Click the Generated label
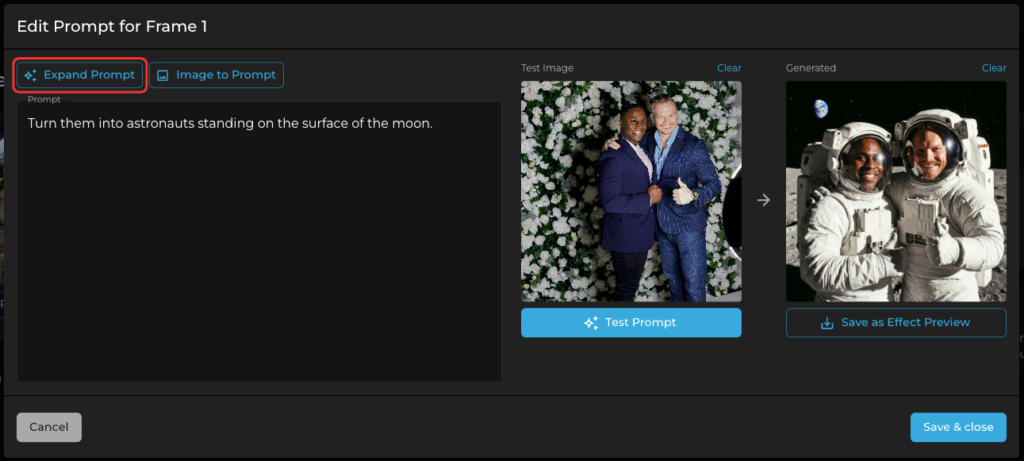Screen dimensions: 1024x461 [810, 68]
